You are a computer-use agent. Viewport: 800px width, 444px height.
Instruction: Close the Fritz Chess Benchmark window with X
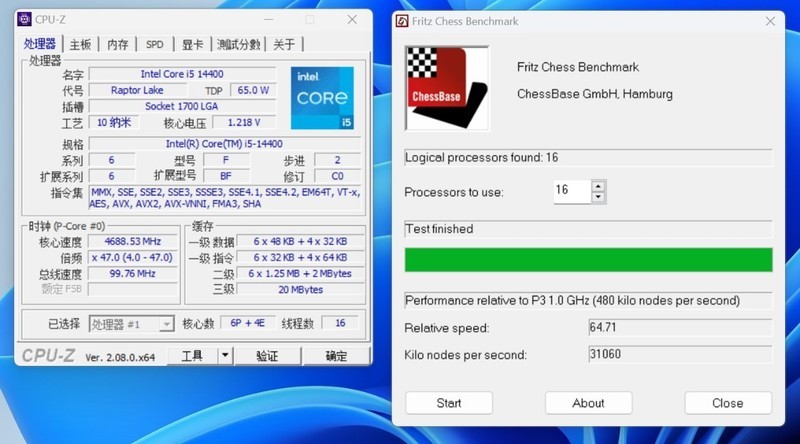[770, 21]
